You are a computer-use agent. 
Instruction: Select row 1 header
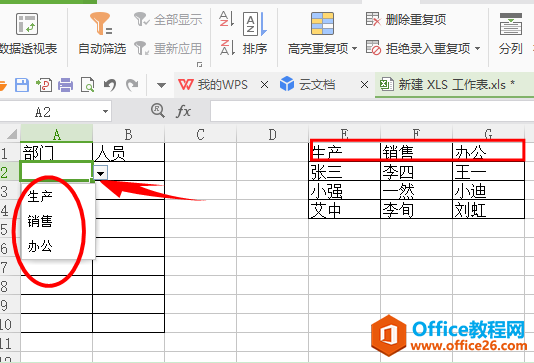click(10, 152)
